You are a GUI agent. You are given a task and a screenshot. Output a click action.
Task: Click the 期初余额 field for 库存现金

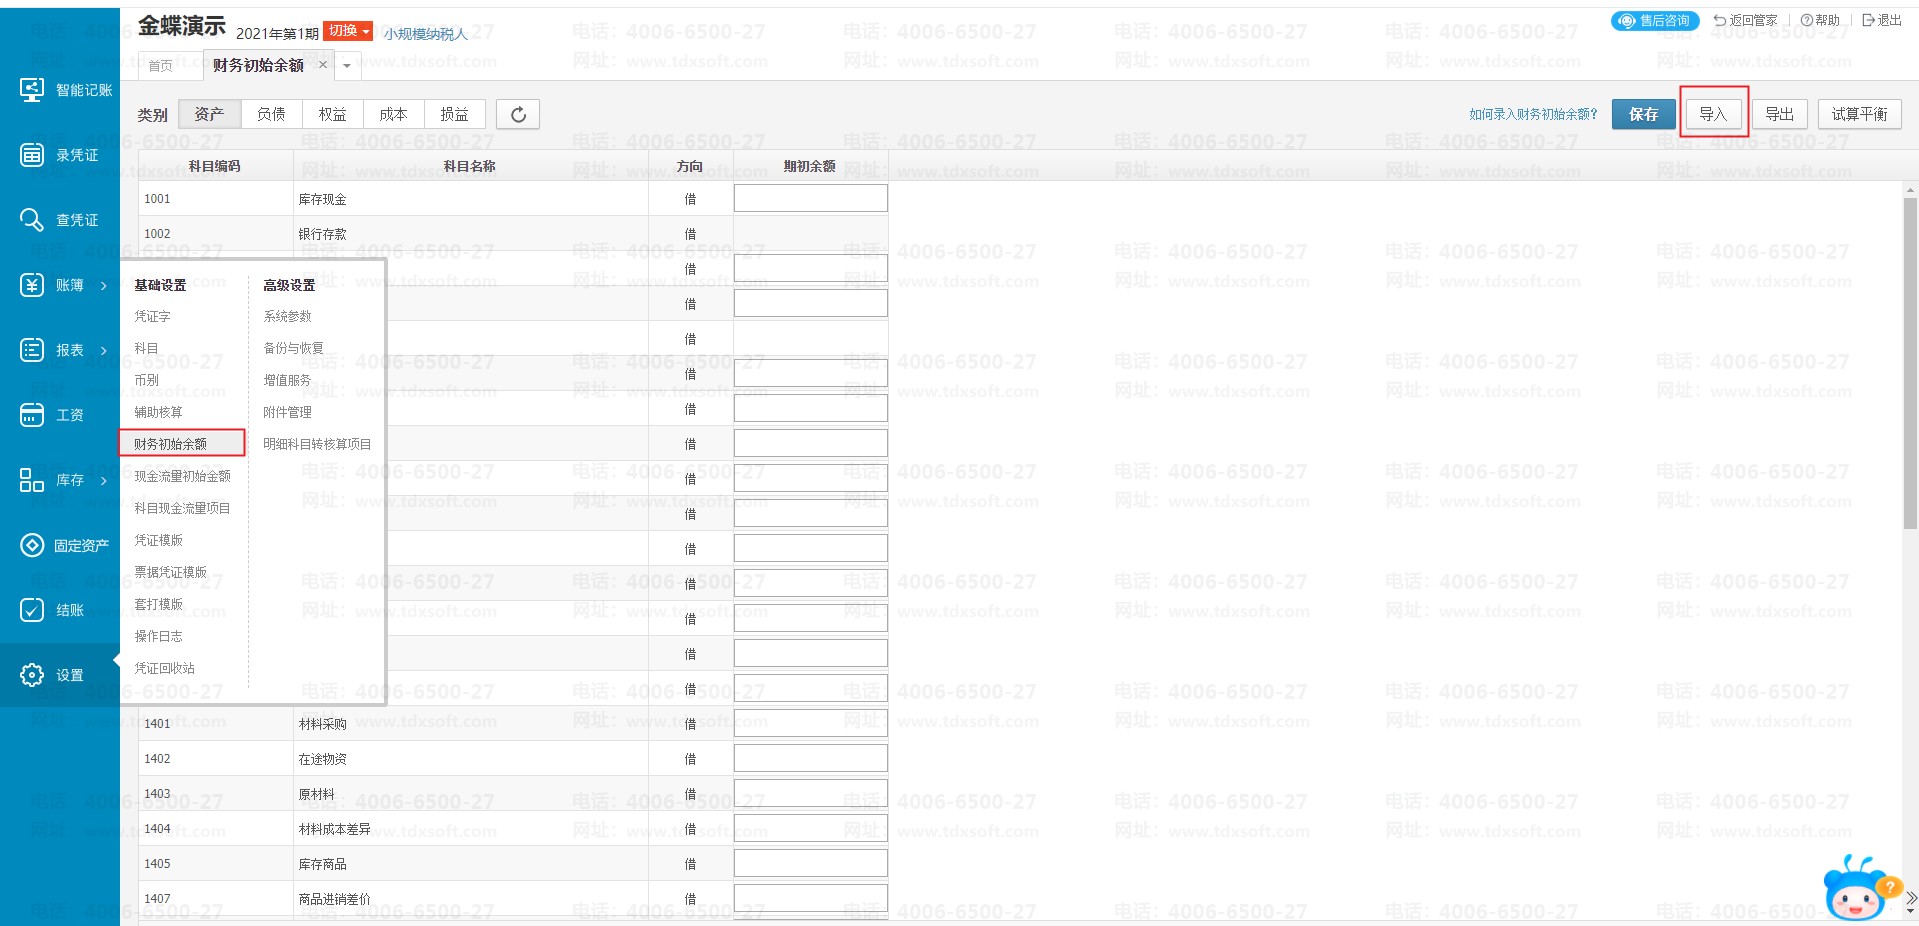[x=811, y=198]
